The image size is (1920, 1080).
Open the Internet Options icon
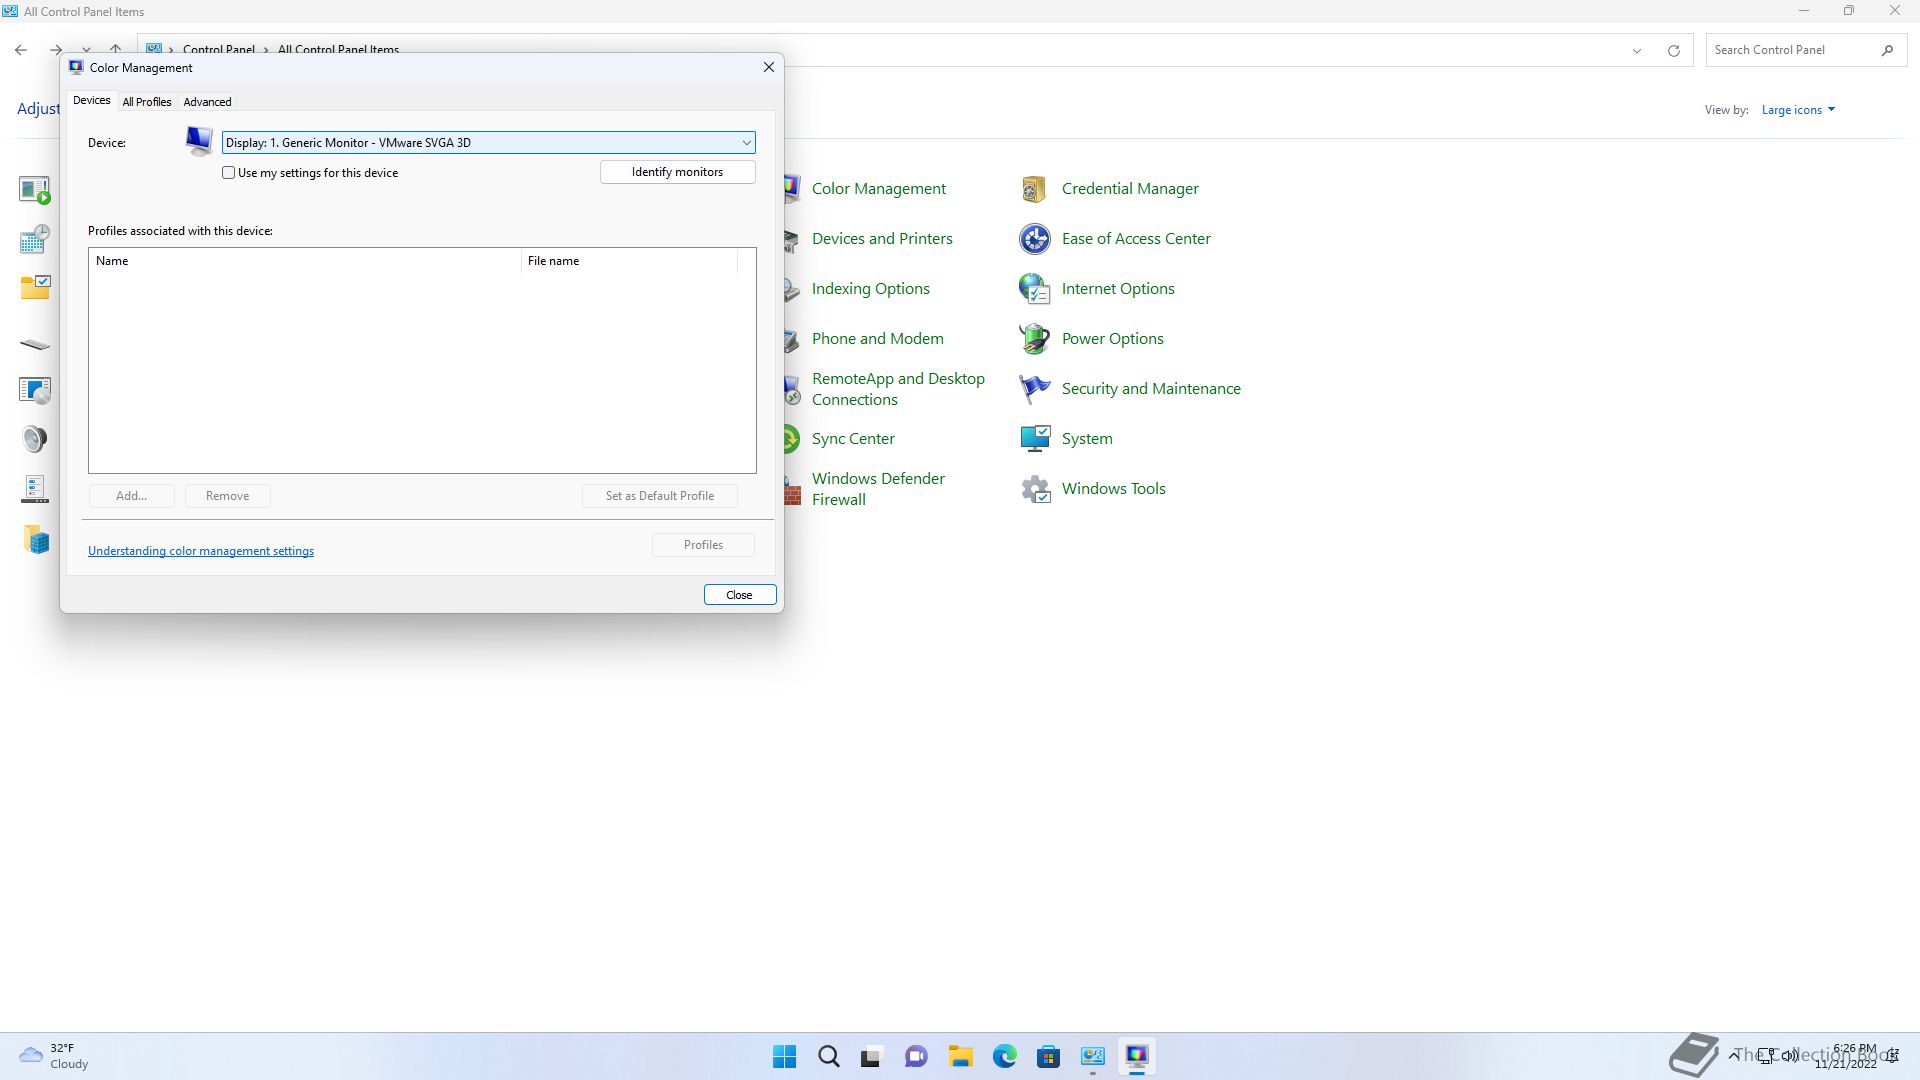pos(1034,289)
